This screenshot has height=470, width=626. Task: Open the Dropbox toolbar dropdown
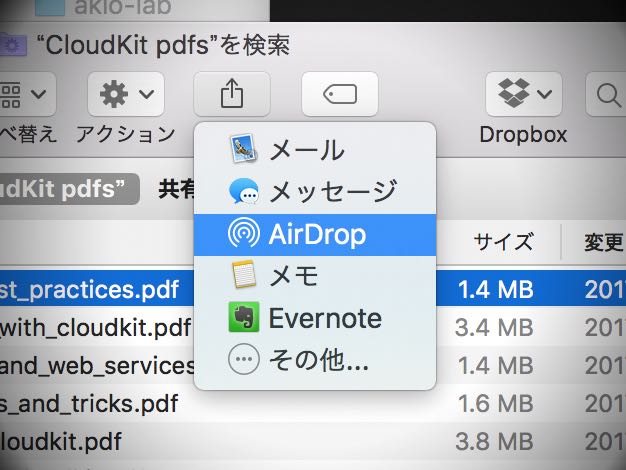tap(524, 94)
